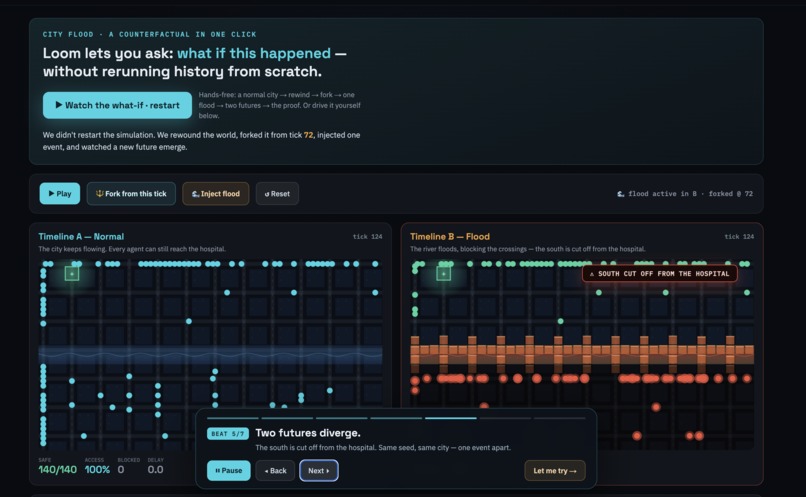The height and width of the screenshot is (497, 806).
Task: Click the first beat progress segment
Action: click(232, 418)
